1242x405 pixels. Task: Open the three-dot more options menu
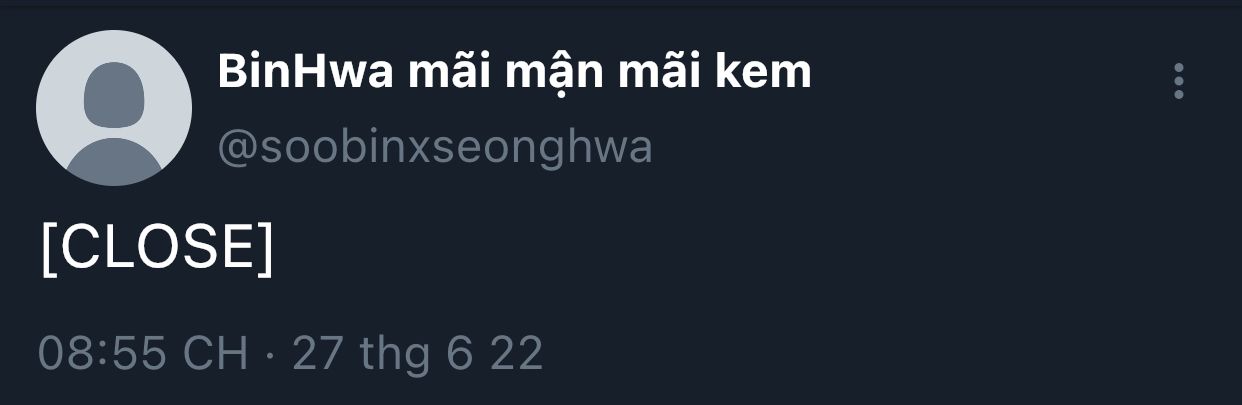[1179, 81]
